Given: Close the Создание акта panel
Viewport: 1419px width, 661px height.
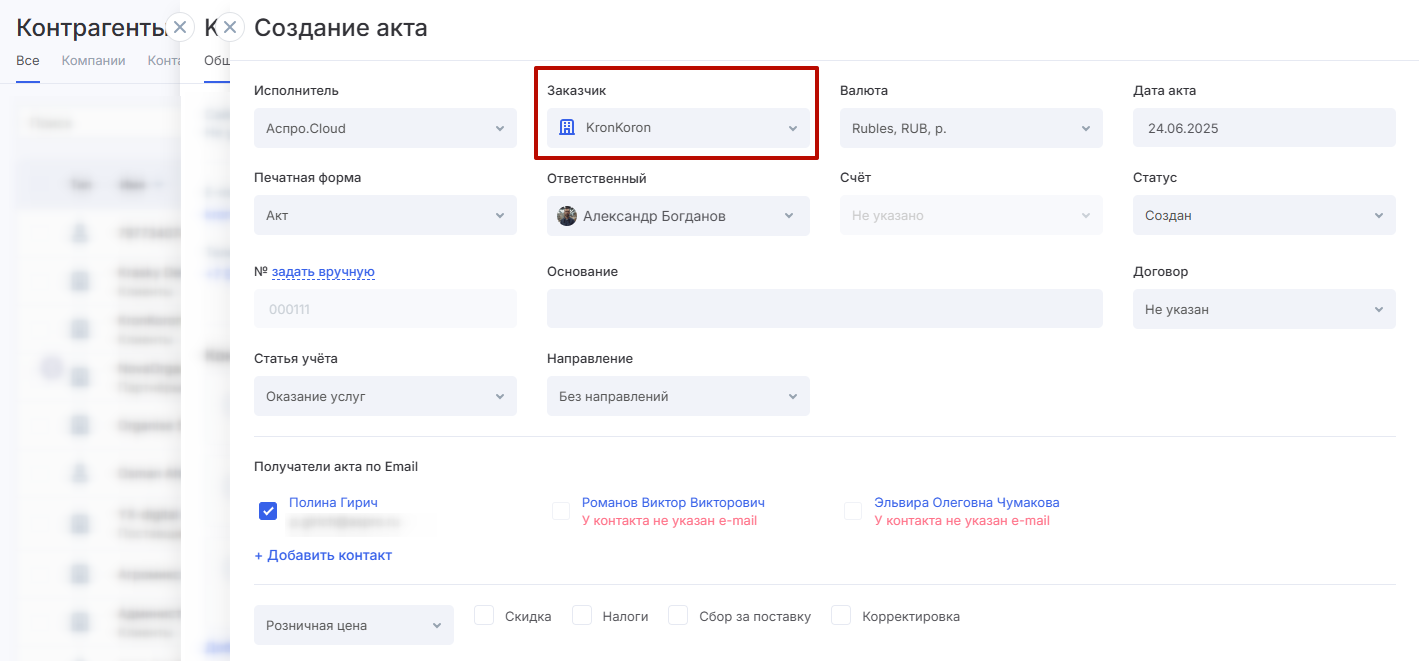Looking at the screenshot, I should tap(230, 27).
